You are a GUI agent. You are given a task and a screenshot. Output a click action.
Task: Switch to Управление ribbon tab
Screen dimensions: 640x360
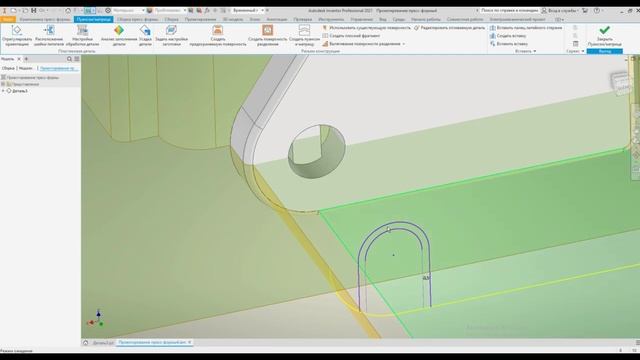click(361, 19)
